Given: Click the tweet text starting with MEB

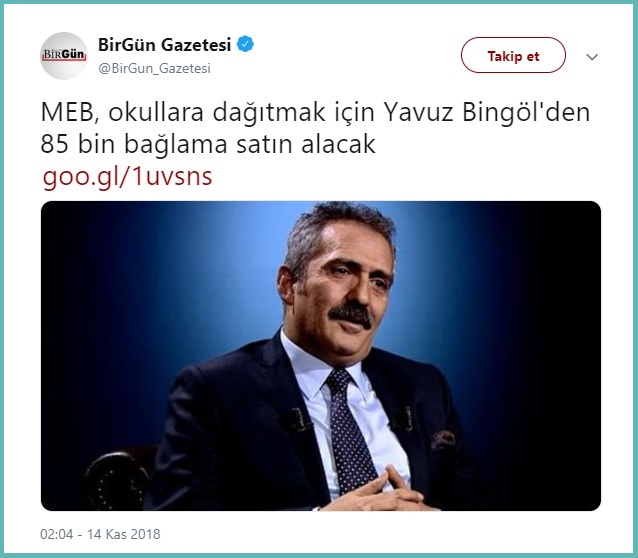Looking at the screenshot, I should pyautogui.click(x=315, y=127).
